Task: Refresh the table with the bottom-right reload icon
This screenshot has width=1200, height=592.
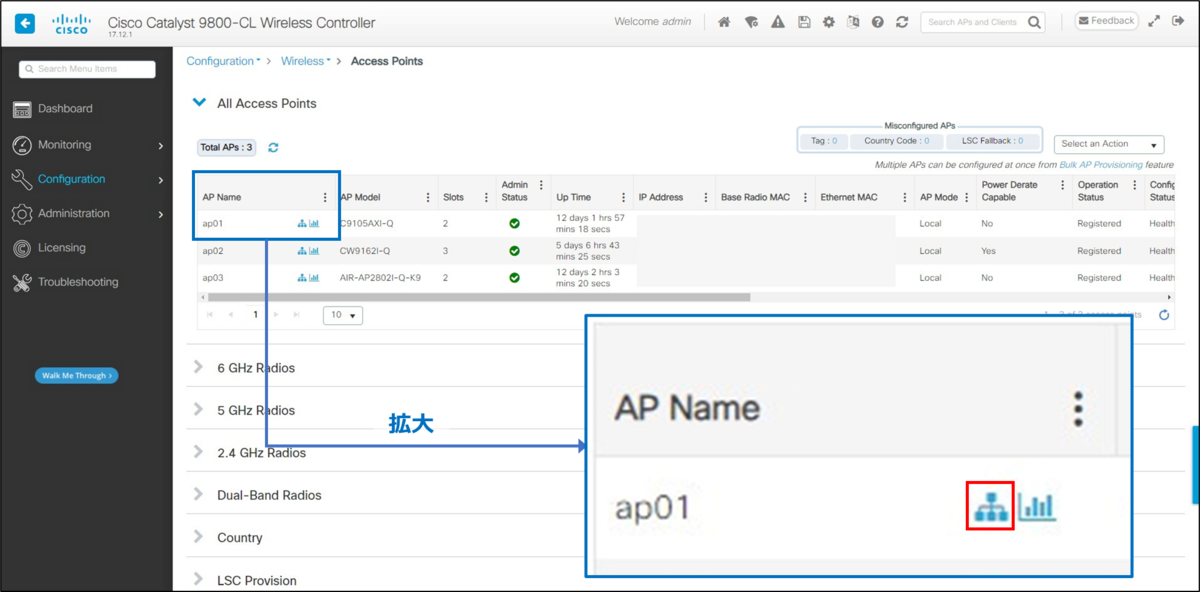Action: [x=1164, y=315]
